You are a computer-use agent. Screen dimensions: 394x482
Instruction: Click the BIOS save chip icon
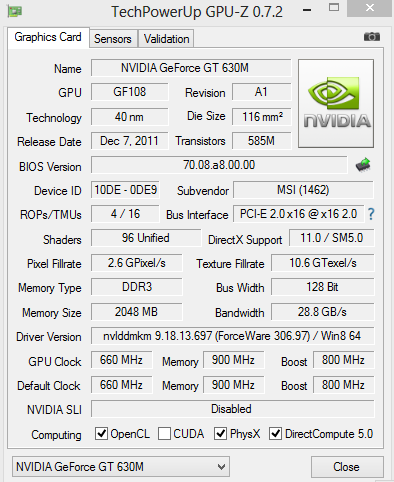tap(363, 165)
